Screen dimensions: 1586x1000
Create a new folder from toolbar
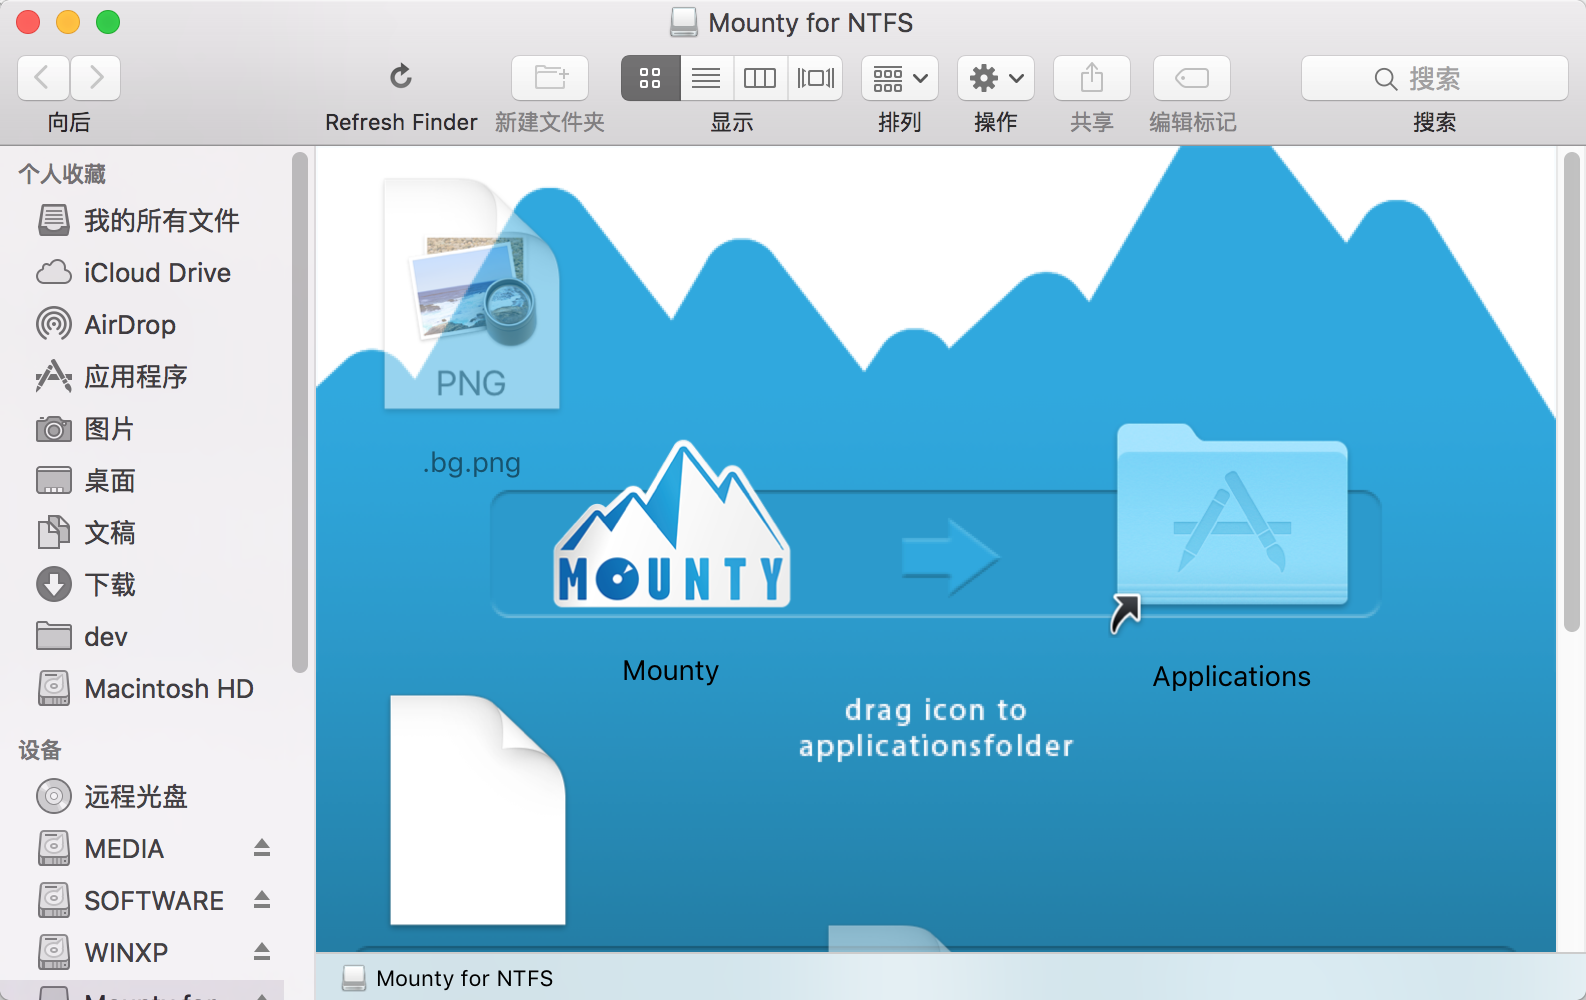coord(550,78)
